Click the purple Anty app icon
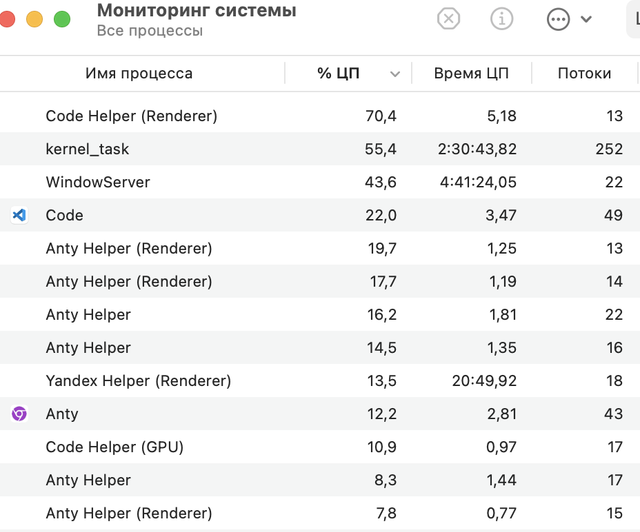 [x=19, y=414]
